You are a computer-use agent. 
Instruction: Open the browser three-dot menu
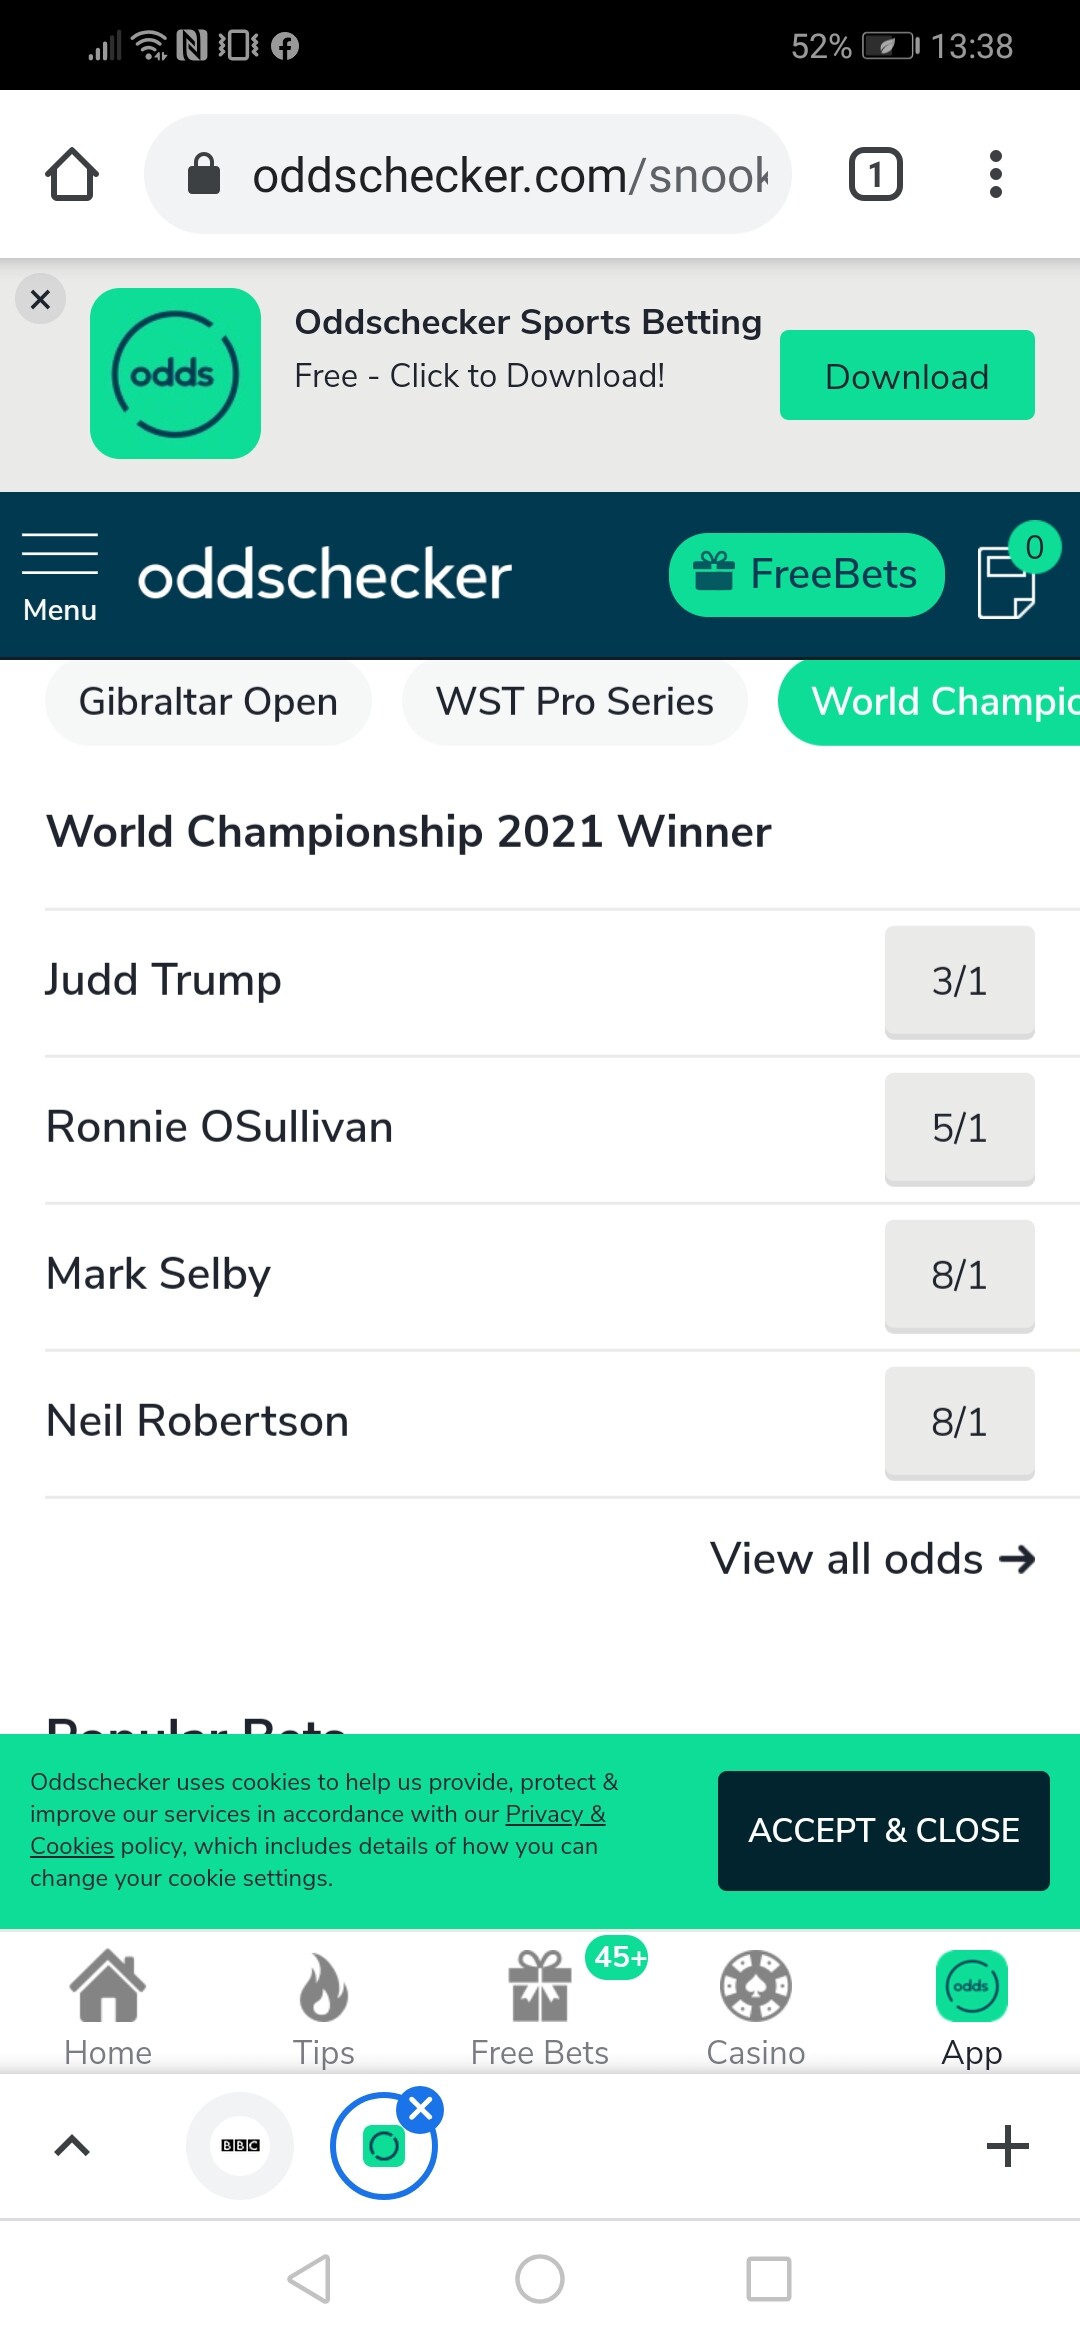[x=995, y=175]
